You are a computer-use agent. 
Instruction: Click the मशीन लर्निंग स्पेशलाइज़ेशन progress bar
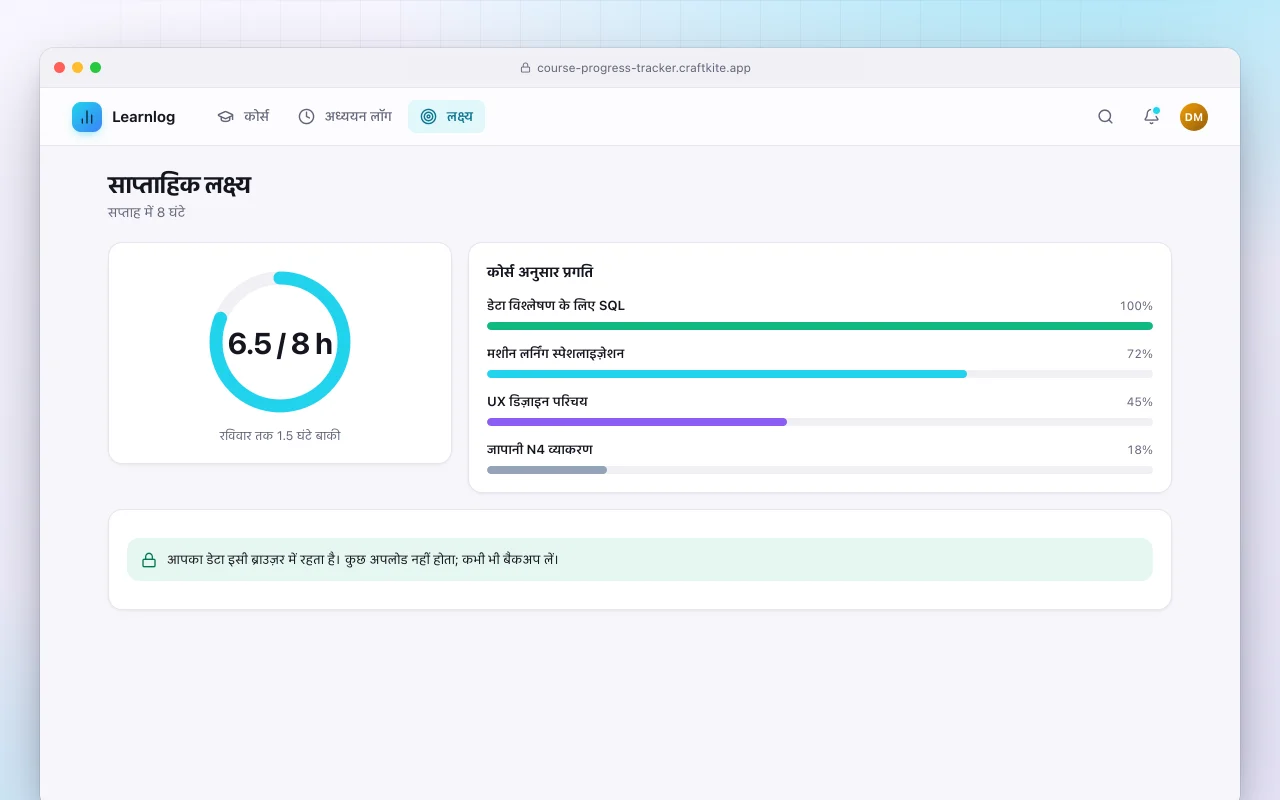click(x=820, y=374)
